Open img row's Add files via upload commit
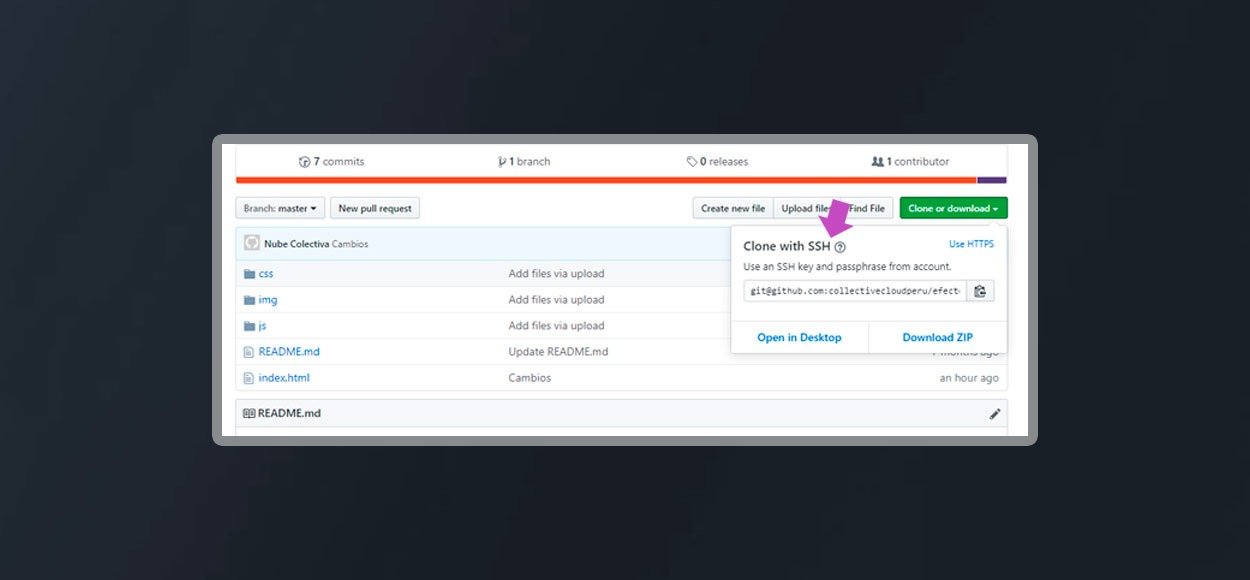Screen dimensions: 1250x580 tap(556, 300)
